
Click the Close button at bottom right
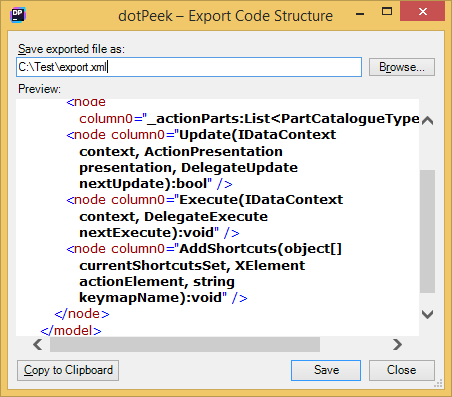click(x=402, y=370)
